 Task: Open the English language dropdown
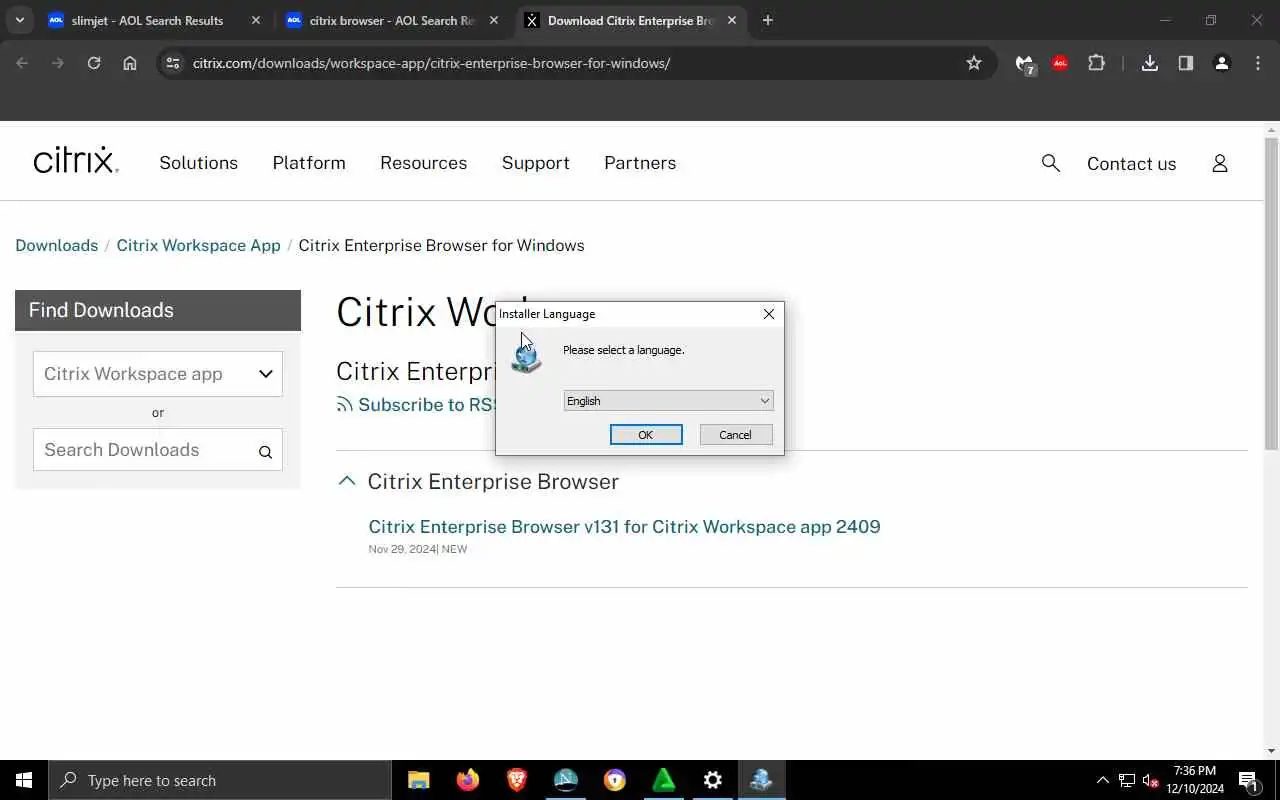pos(668,401)
